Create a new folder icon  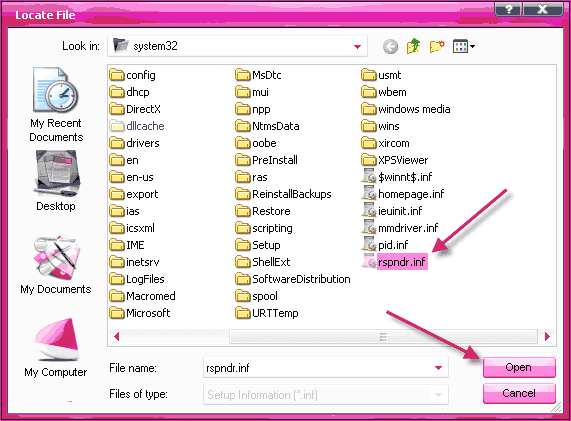click(437, 46)
